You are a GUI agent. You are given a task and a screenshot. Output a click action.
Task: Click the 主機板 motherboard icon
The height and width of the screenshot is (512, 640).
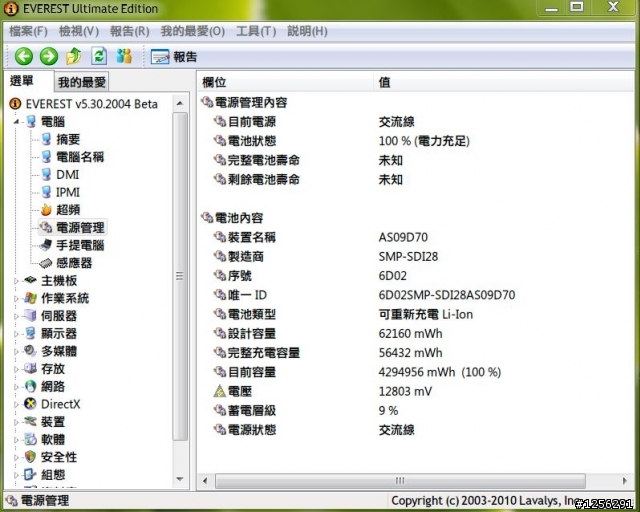[x=31, y=280]
